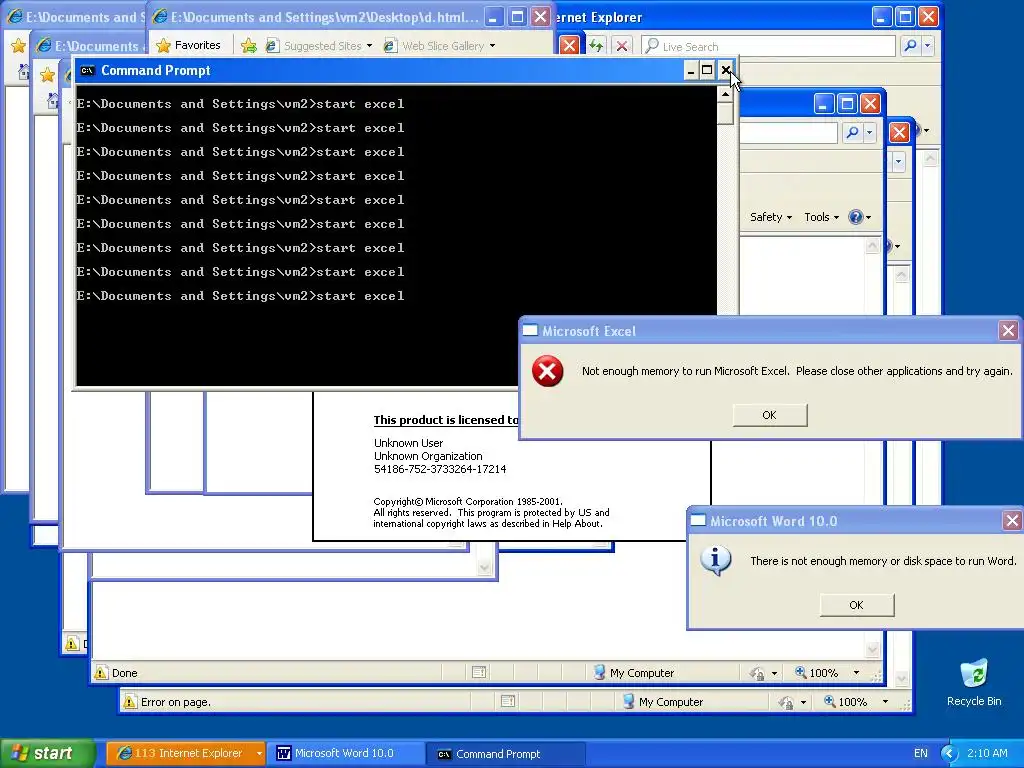Open the 113 Internet Explorer taskbar group
Image resolution: width=1024 pixels, height=768 pixels.
point(180,753)
